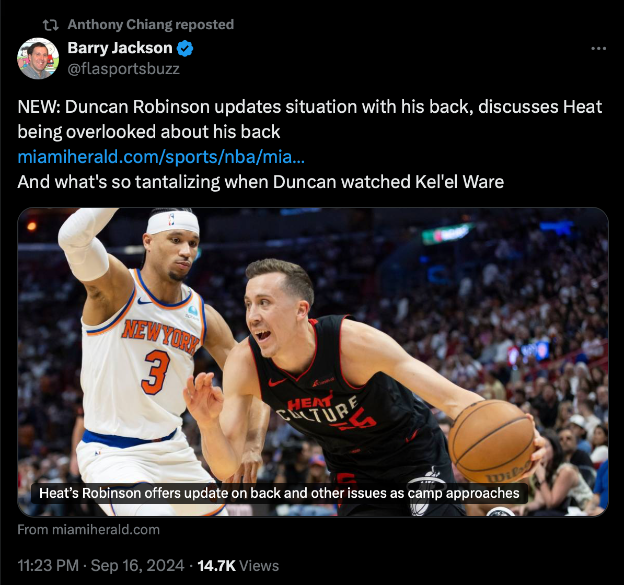Click the @flasportsbuzz handle

tap(123, 69)
